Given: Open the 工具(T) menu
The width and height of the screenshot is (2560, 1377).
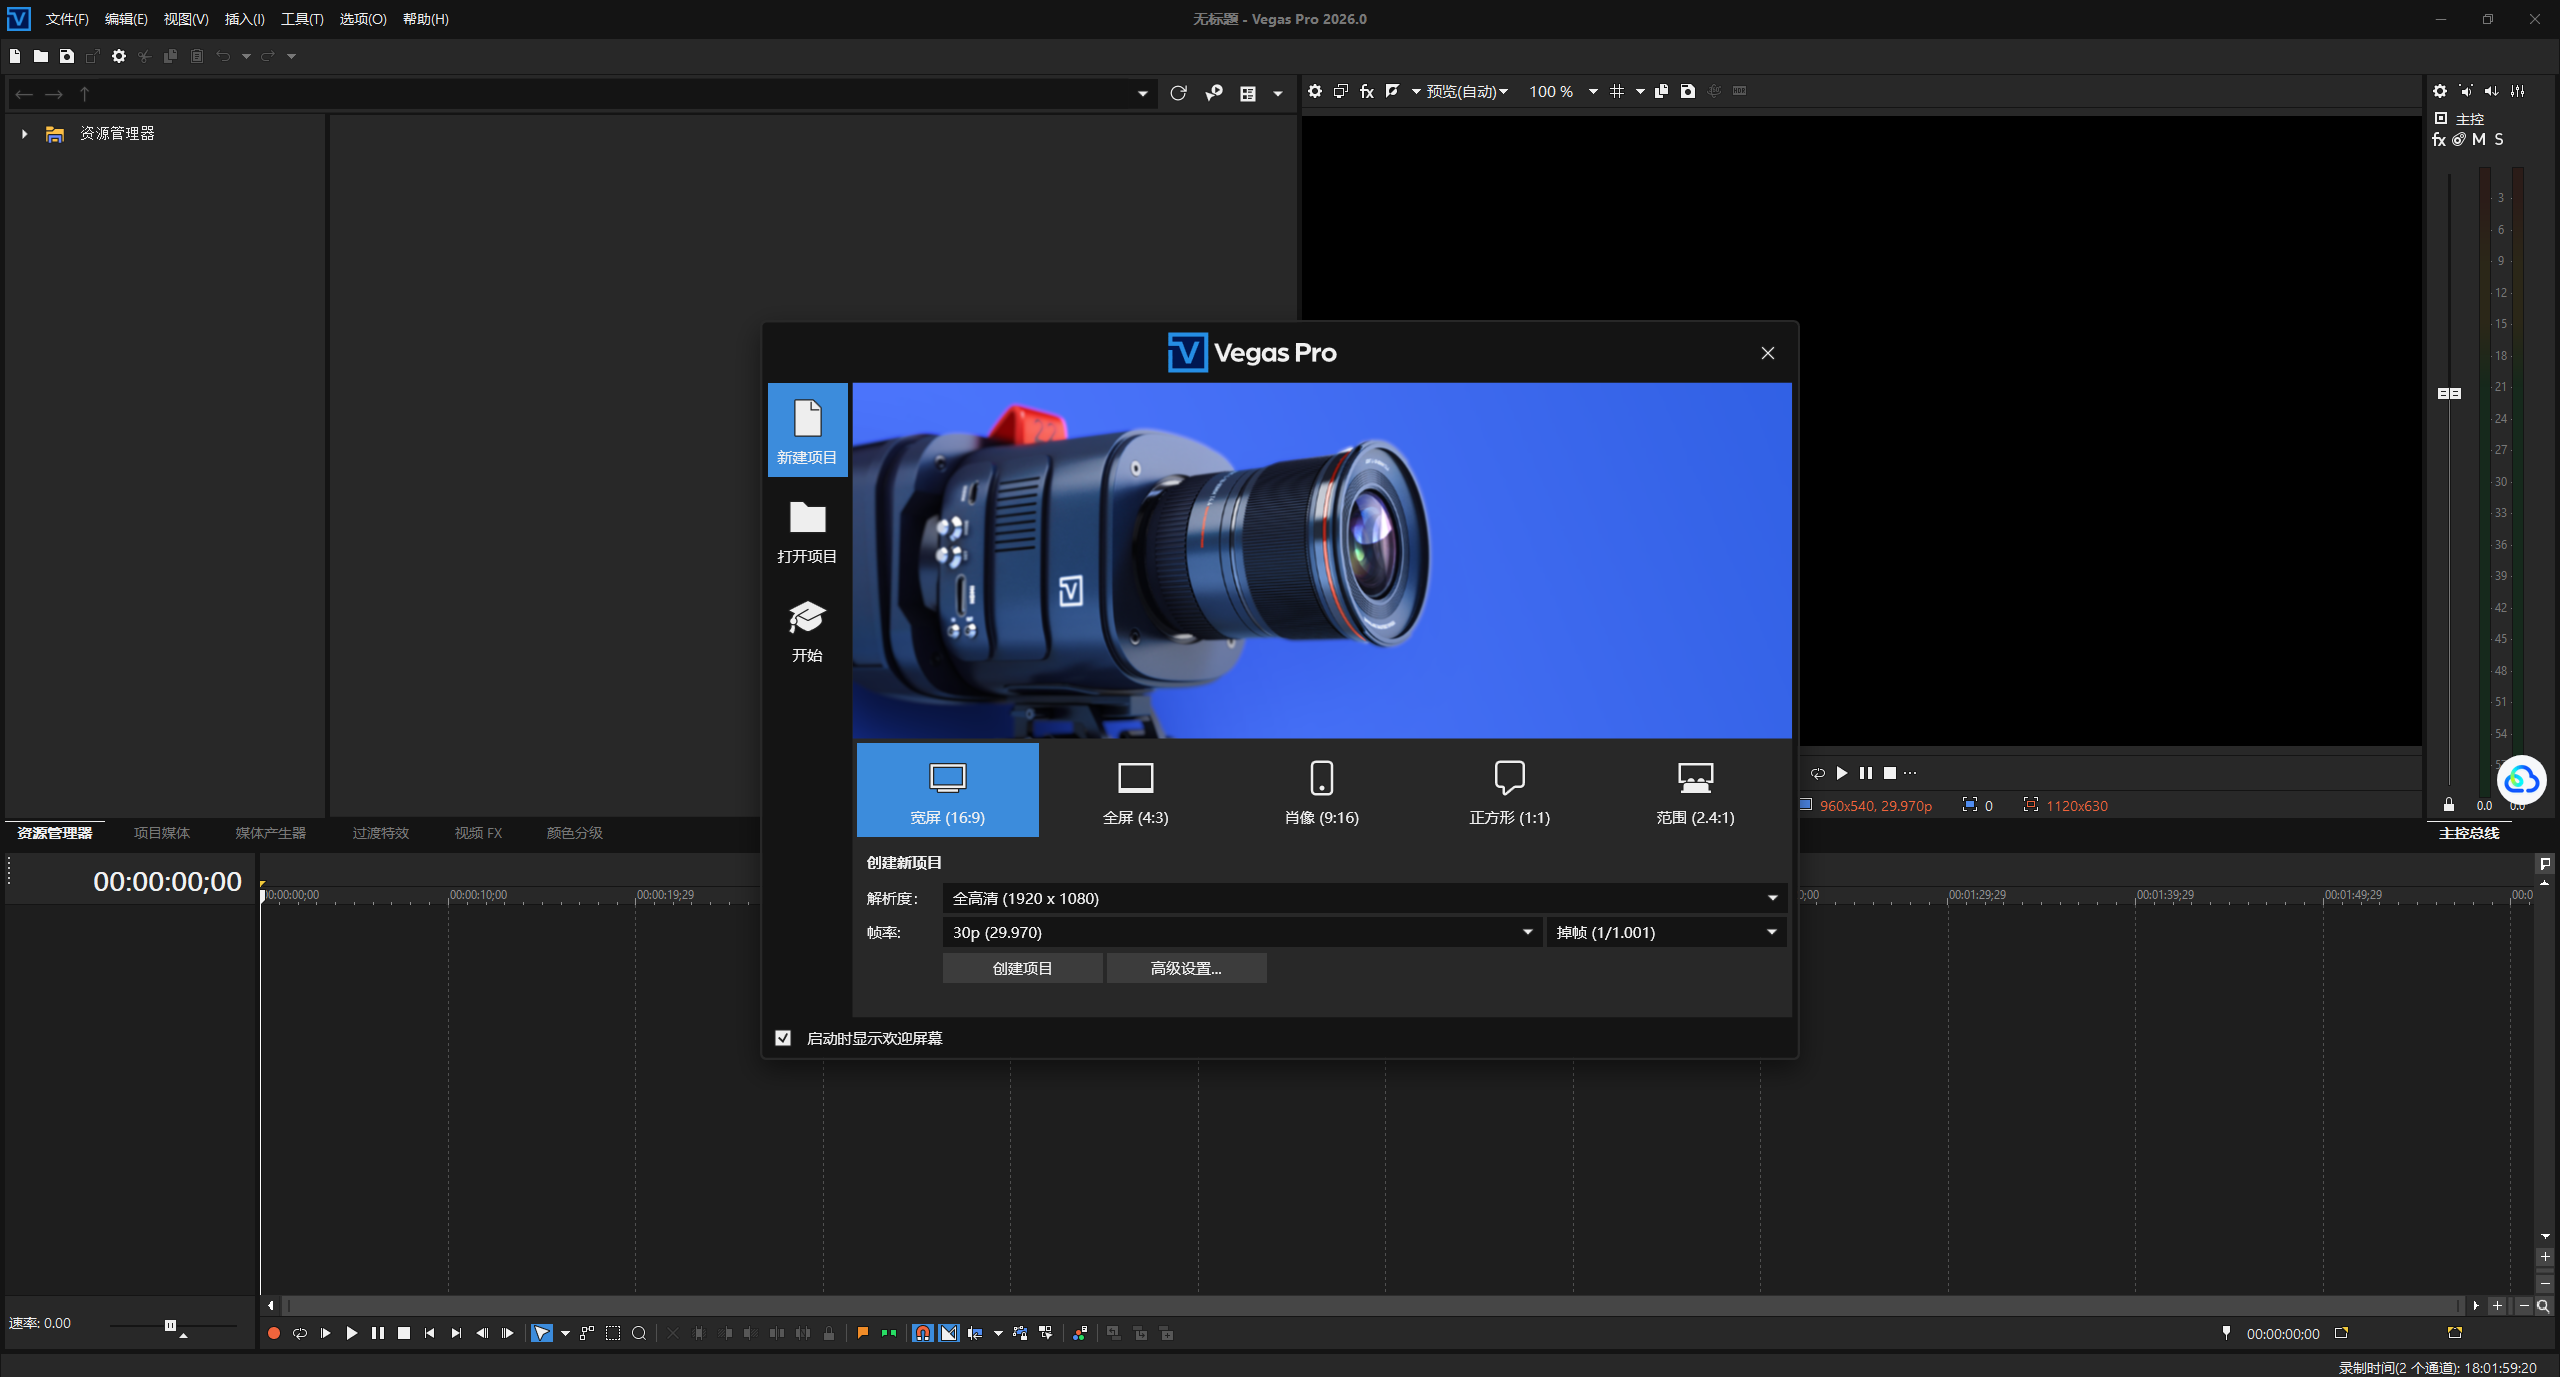Looking at the screenshot, I should click(x=302, y=19).
